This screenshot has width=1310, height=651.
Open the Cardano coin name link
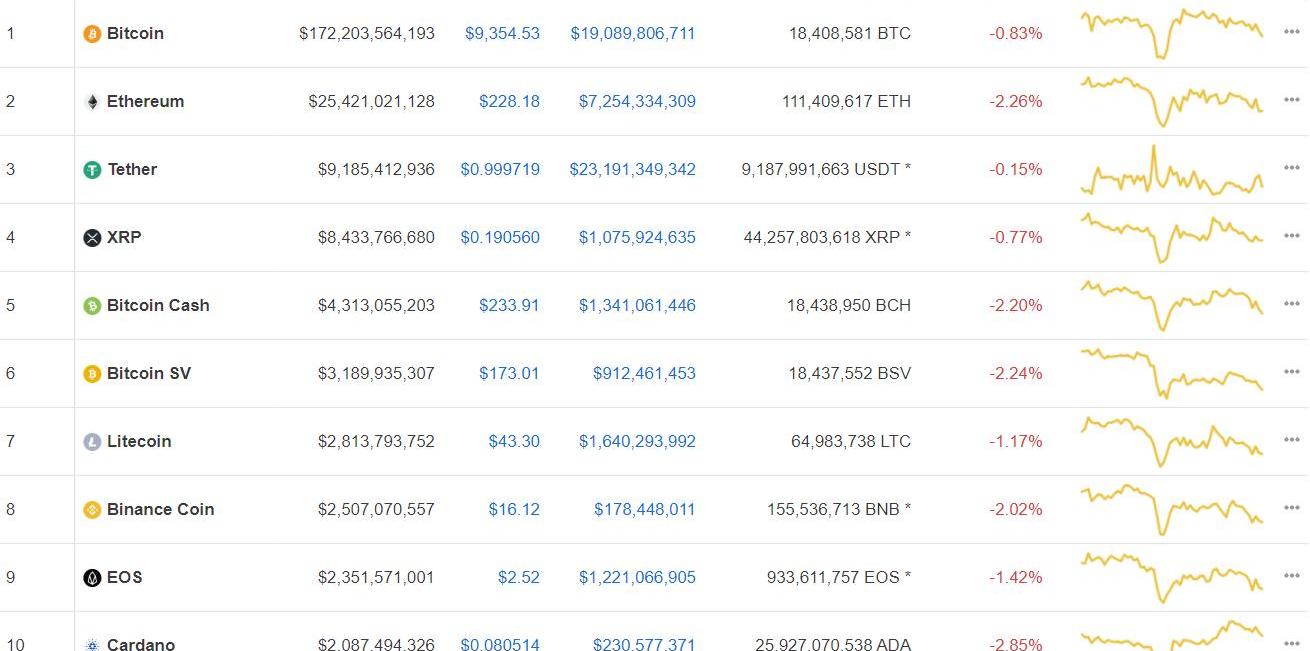[x=141, y=644]
